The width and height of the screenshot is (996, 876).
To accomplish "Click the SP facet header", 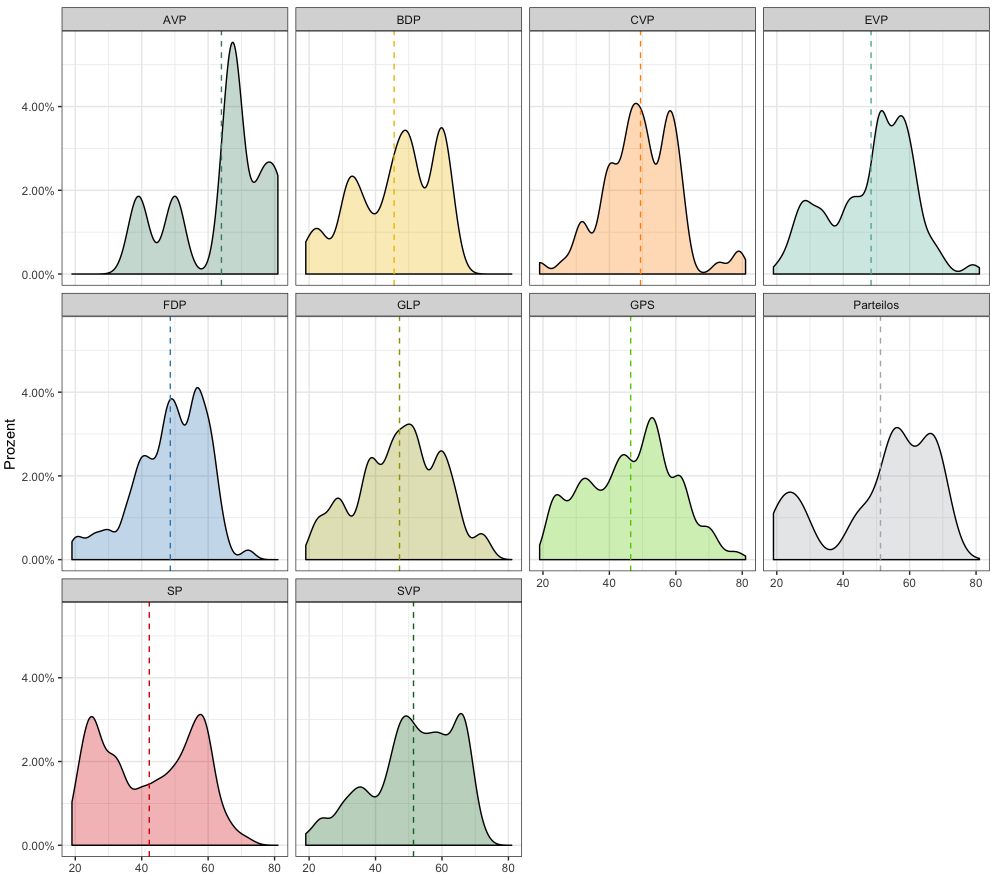I will tap(175, 590).
